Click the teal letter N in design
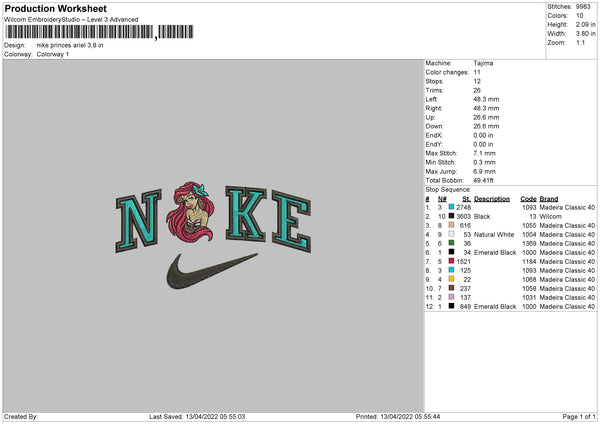This screenshot has width=600, height=424. [139, 221]
